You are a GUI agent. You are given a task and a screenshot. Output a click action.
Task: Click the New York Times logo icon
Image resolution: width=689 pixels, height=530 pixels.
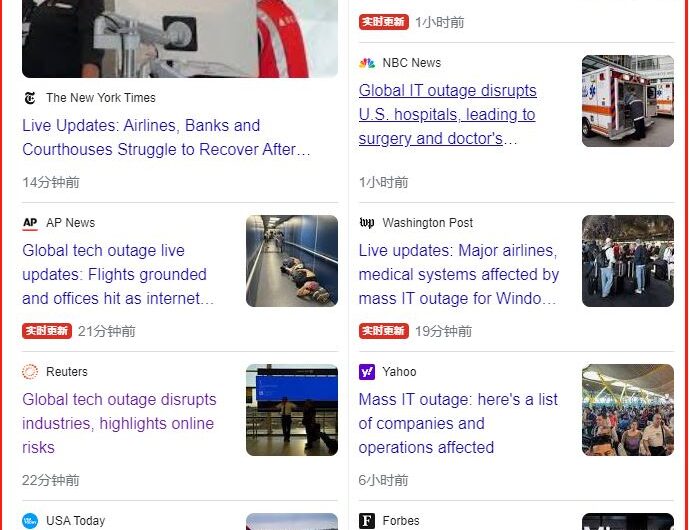(x=30, y=98)
